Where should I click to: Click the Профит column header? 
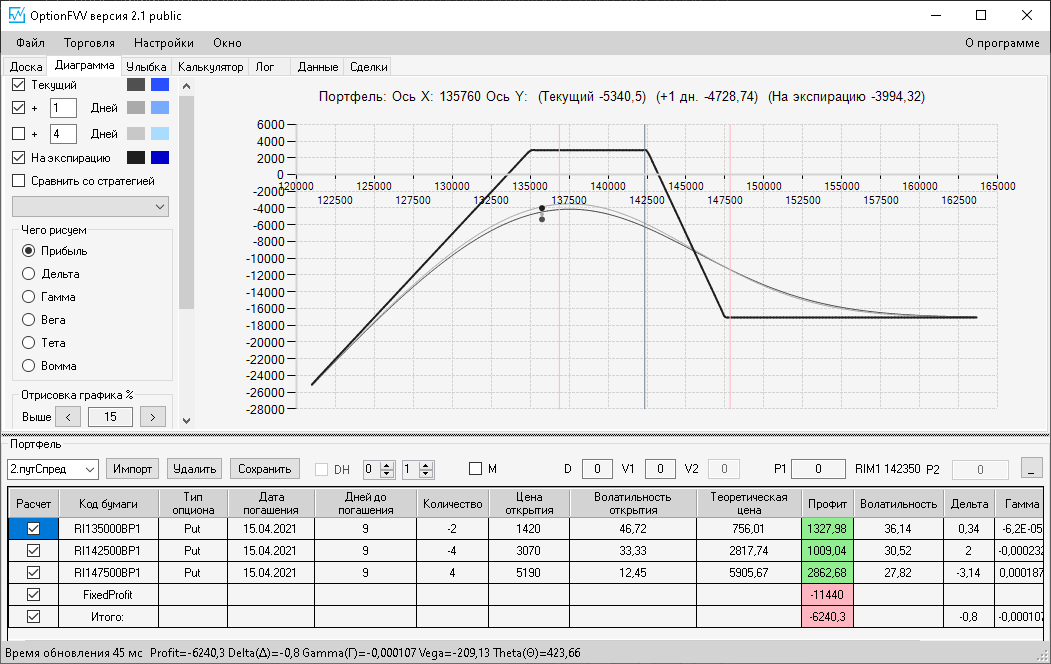pyautogui.click(x=827, y=503)
